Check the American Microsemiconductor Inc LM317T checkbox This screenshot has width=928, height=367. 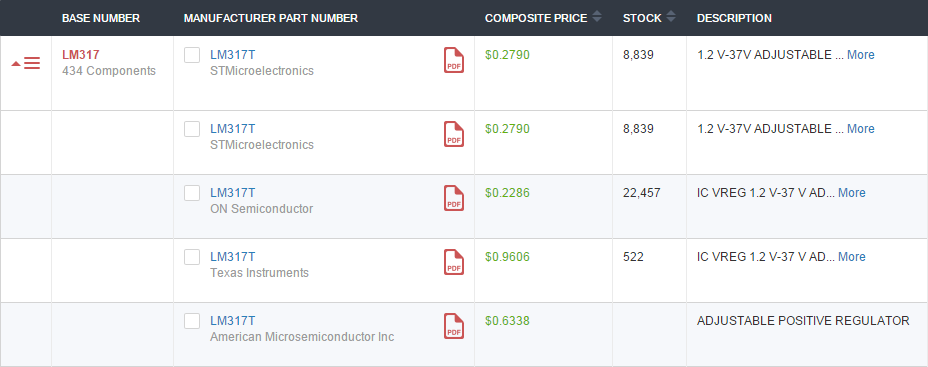[x=192, y=321]
